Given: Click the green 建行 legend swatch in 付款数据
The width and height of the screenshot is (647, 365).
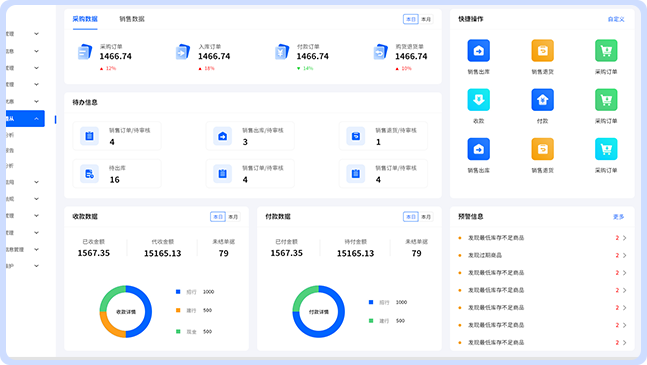Looking at the screenshot, I should pyautogui.click(x=371, y=320).
